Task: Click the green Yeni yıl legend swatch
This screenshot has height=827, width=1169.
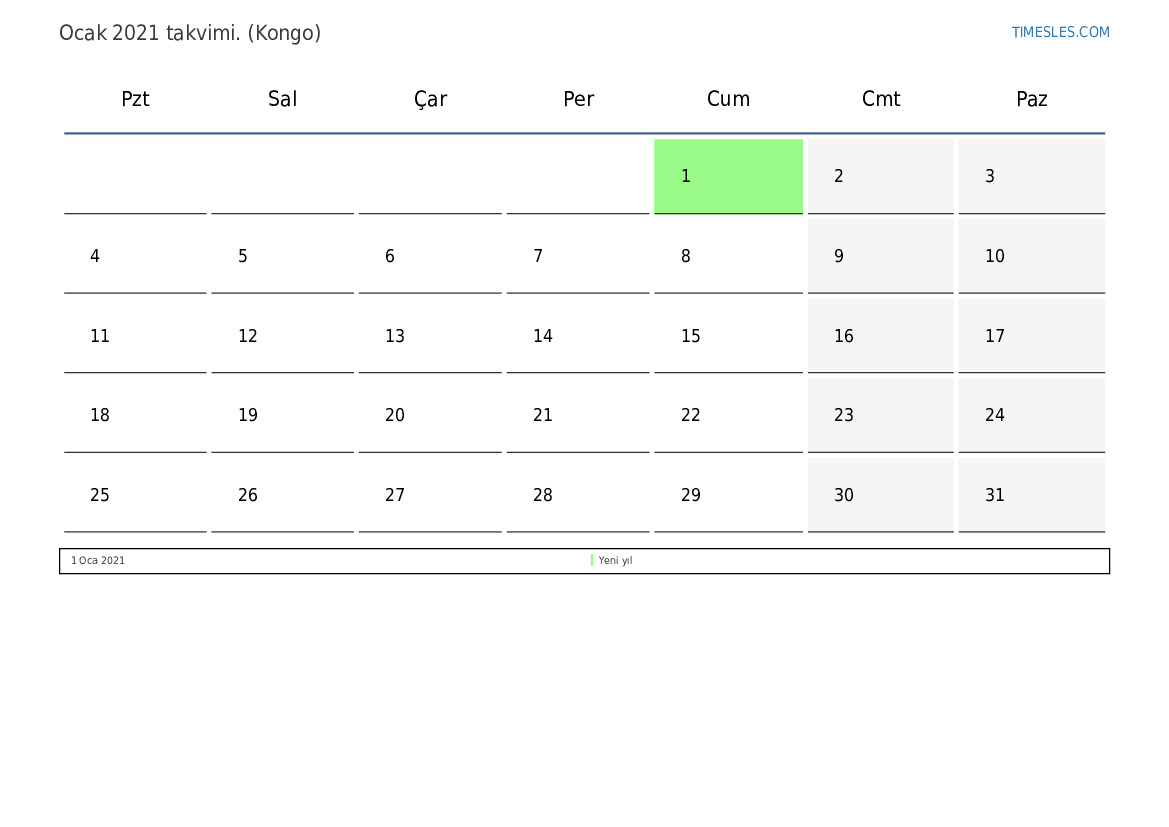Action: pyautogui.click(x=592, y=561)
